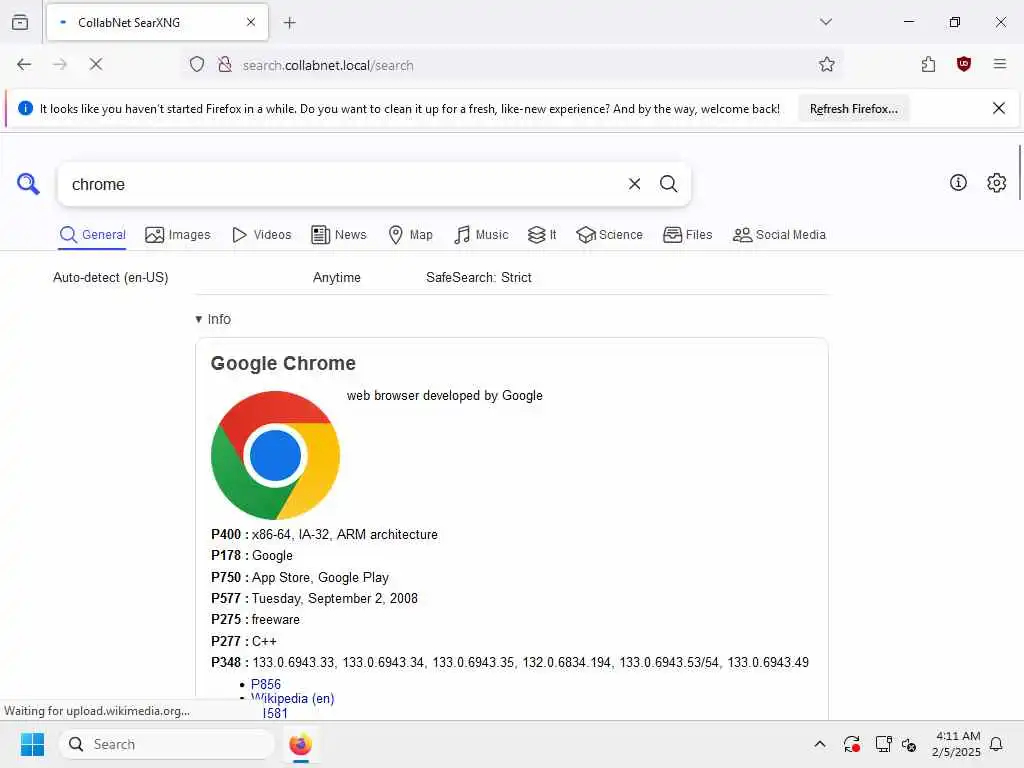The width and height of the screenshot is (1024, 768).
Task: Clear the search query text
Action: point(634,184)
